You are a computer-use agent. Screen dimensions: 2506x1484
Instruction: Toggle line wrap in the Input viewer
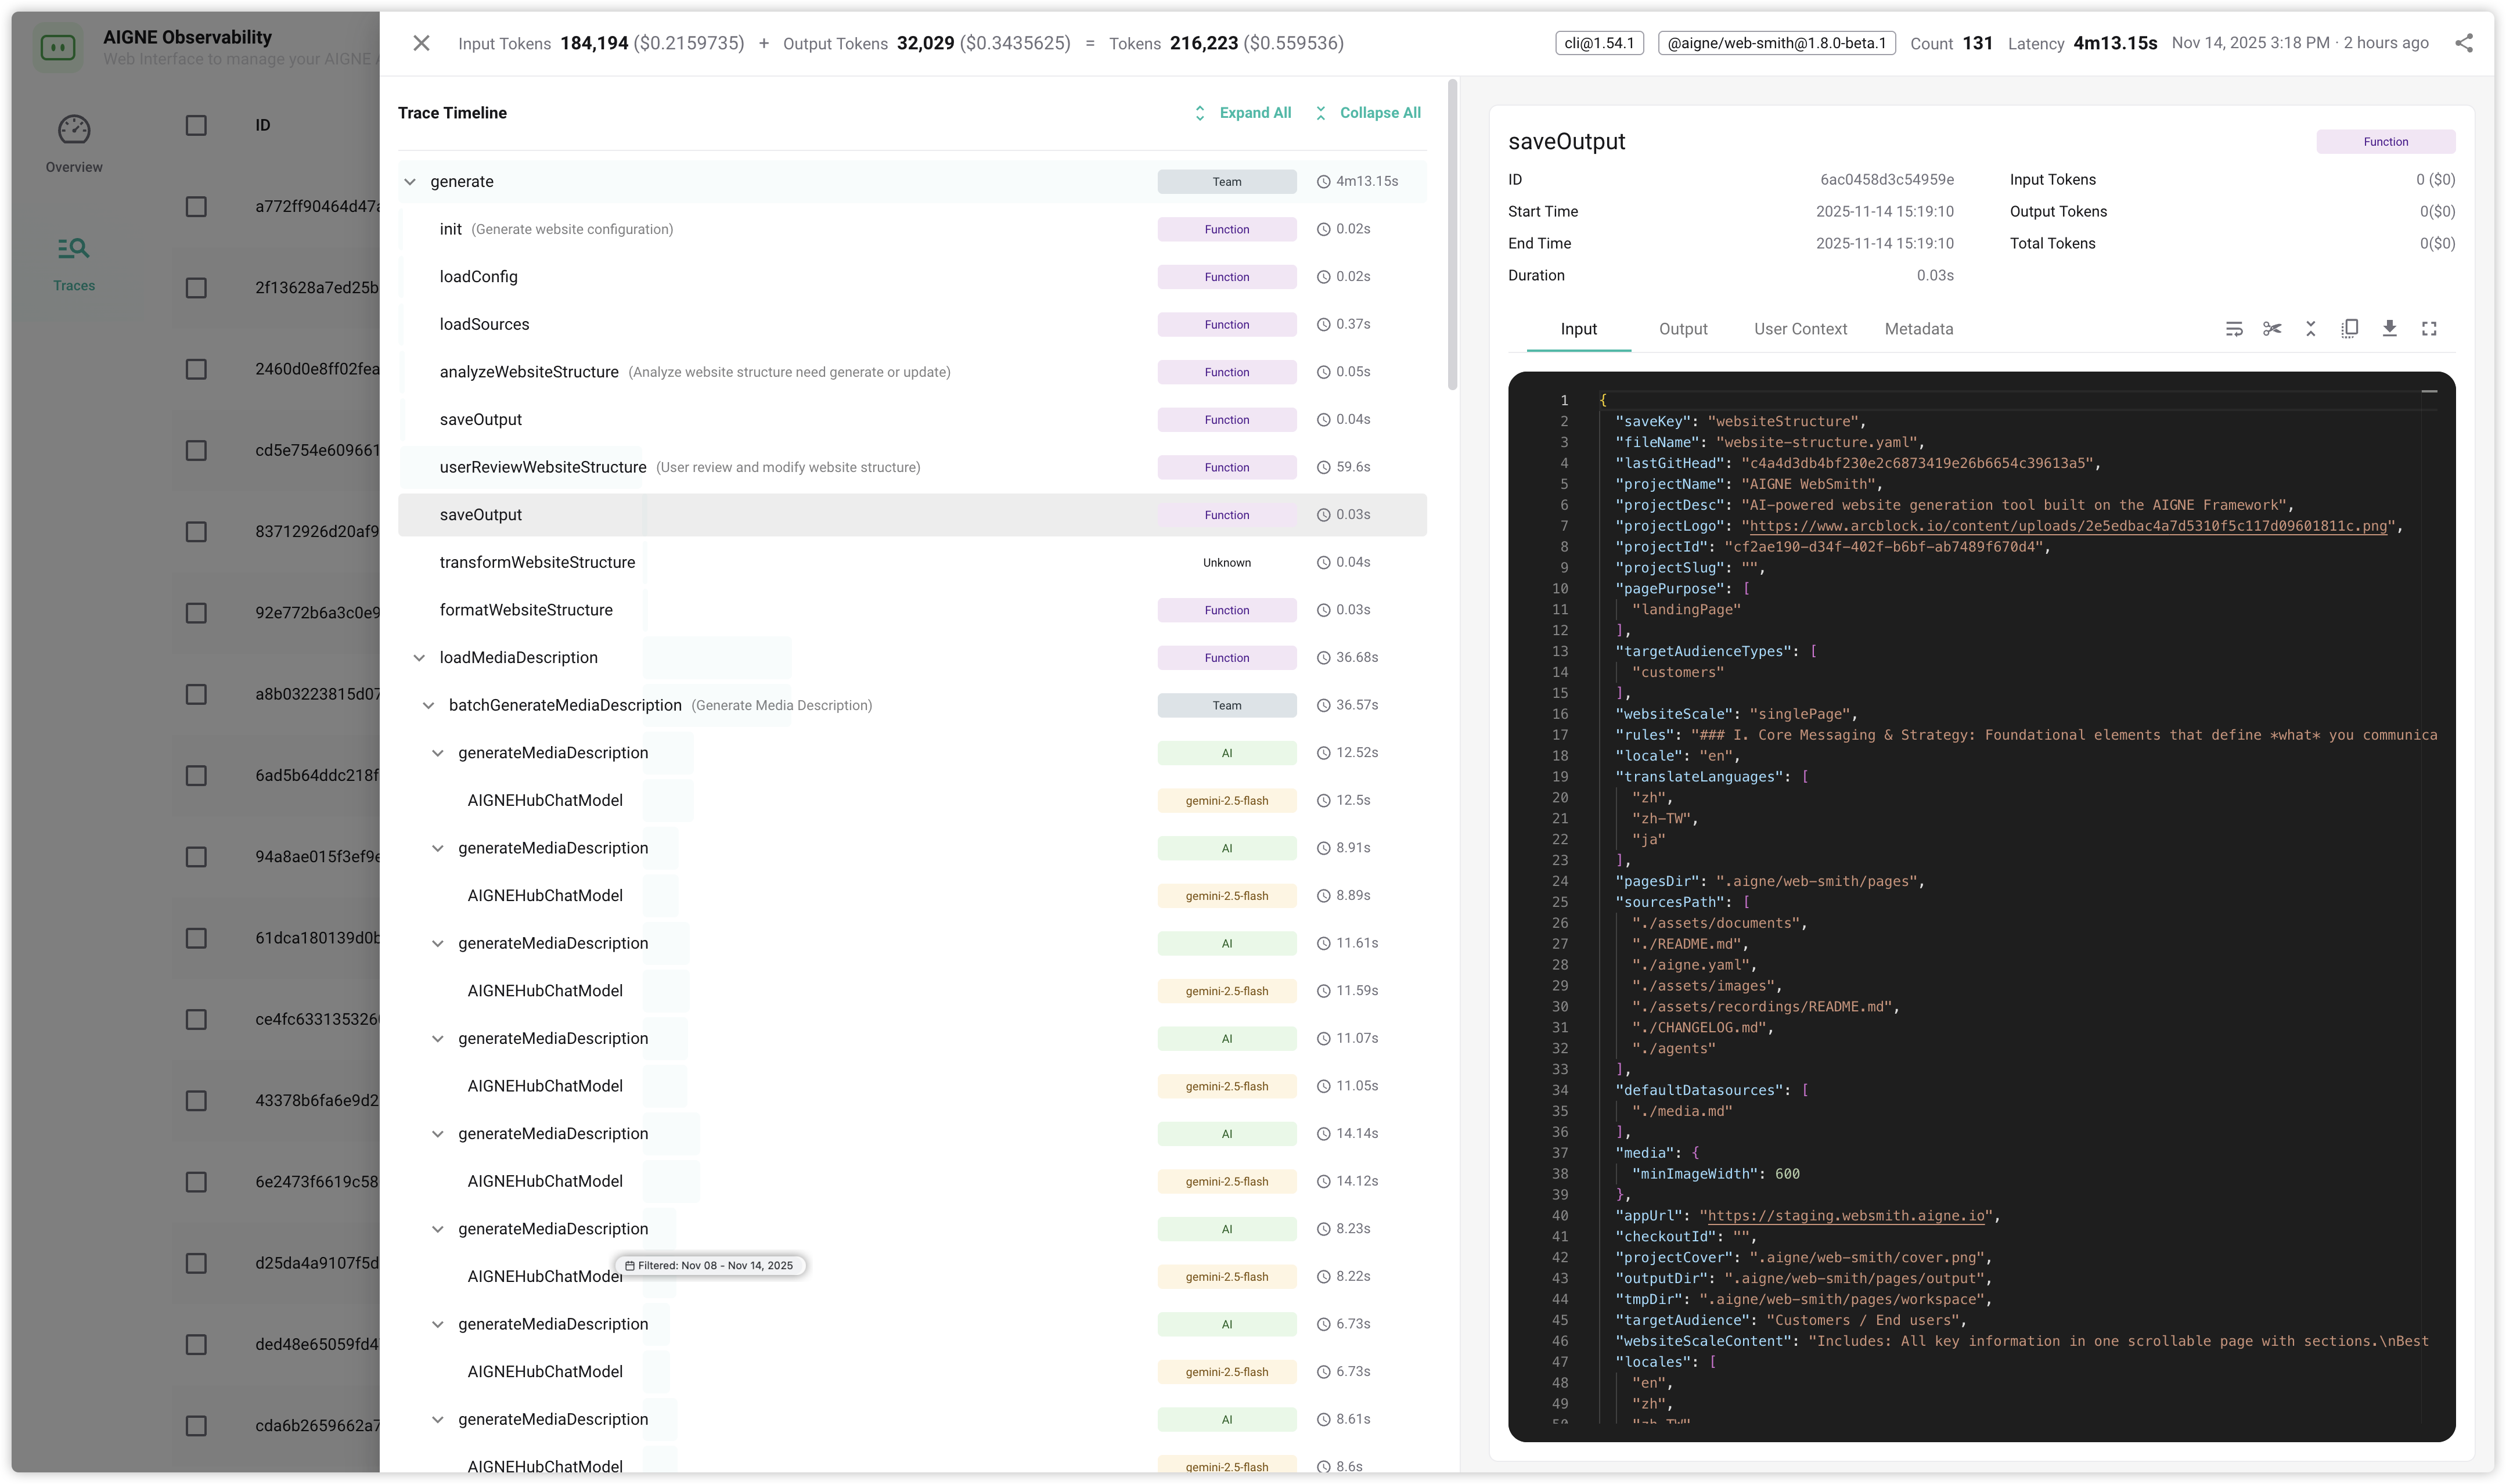click(2234, 328)
